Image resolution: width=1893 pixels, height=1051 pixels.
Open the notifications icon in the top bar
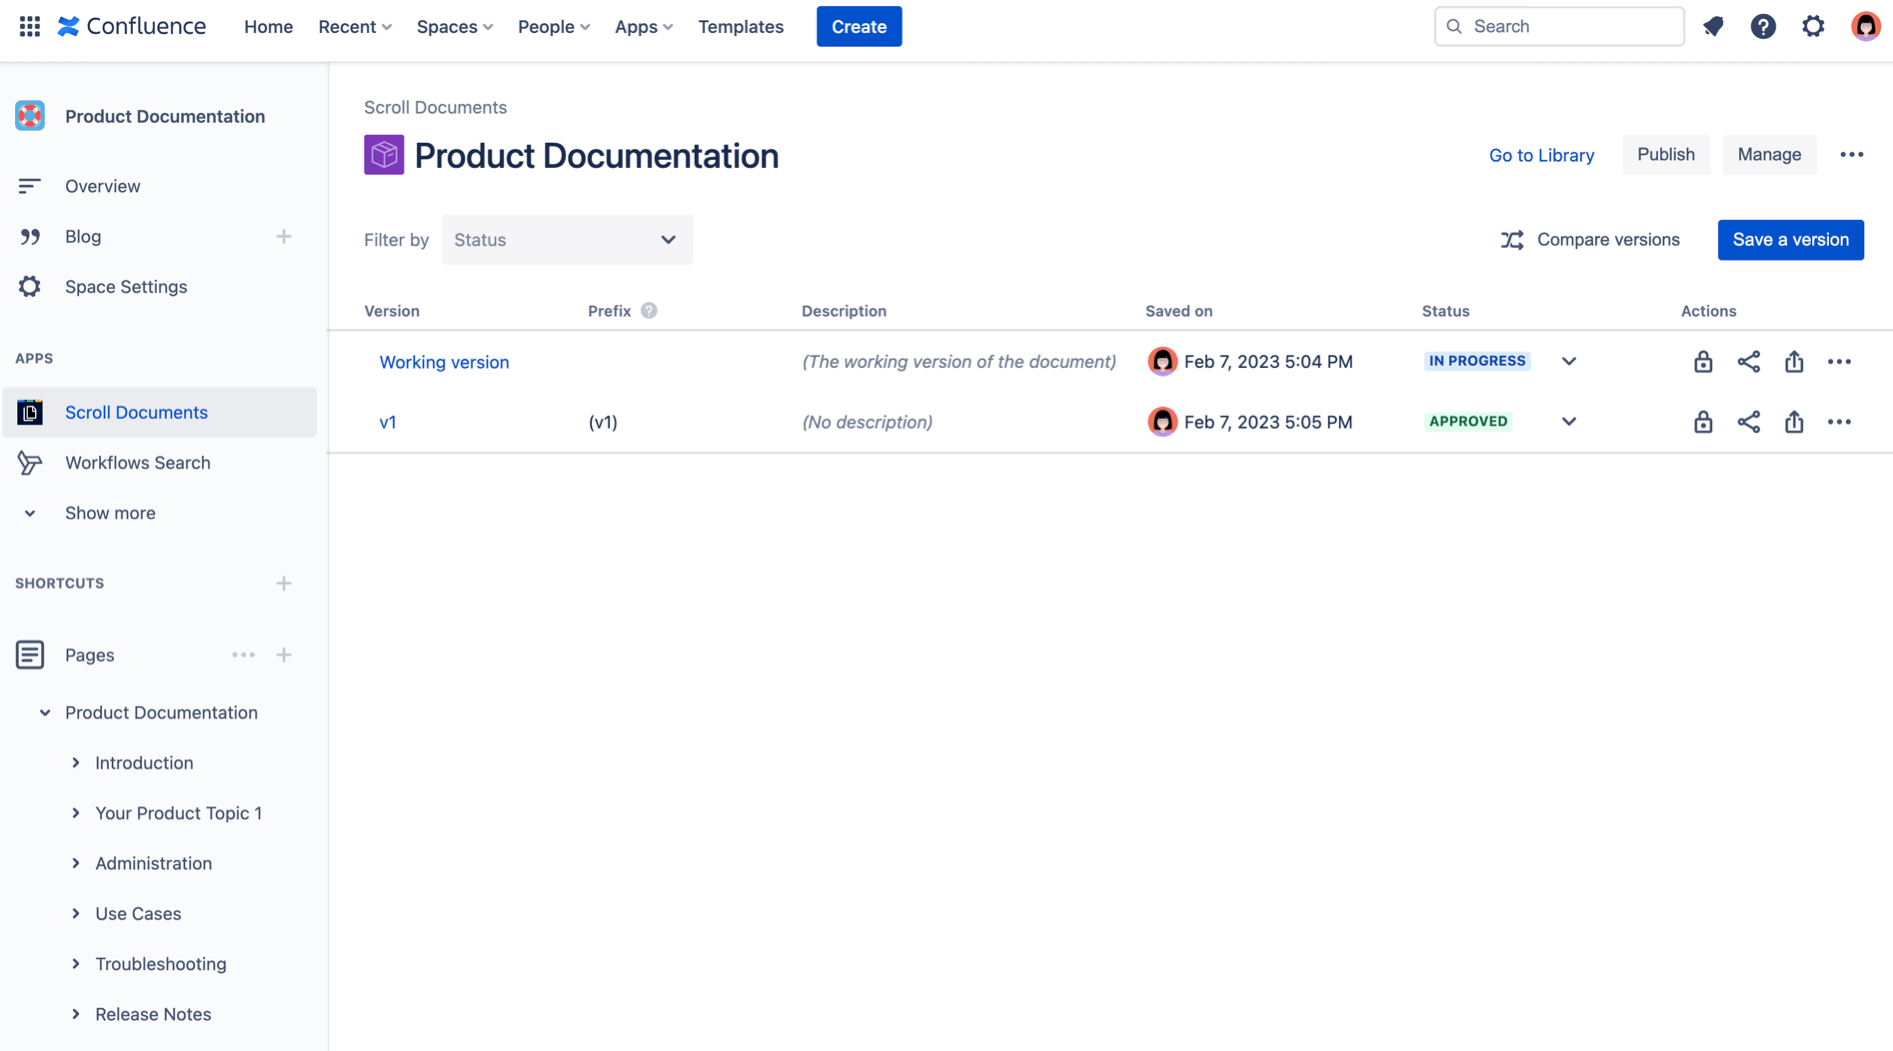(1713, 26)
